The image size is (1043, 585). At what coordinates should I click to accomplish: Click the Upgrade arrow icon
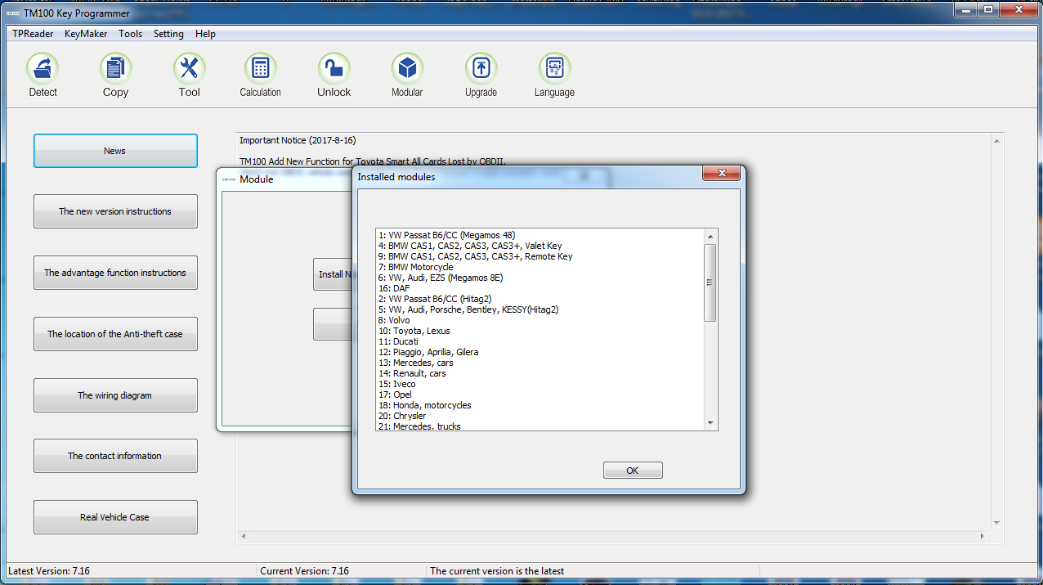481,75
